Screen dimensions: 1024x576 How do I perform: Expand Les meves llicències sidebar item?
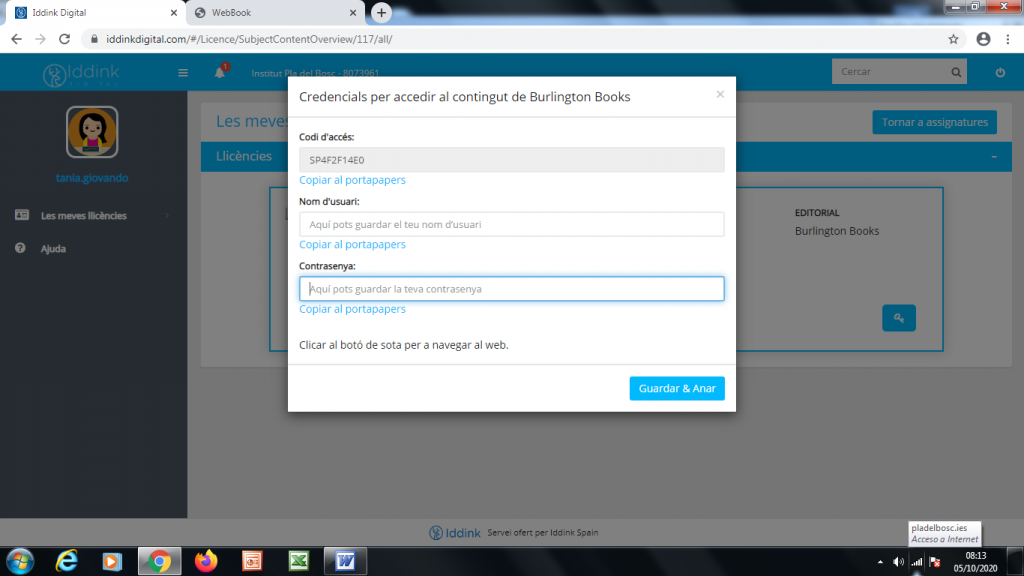point(84,215)
